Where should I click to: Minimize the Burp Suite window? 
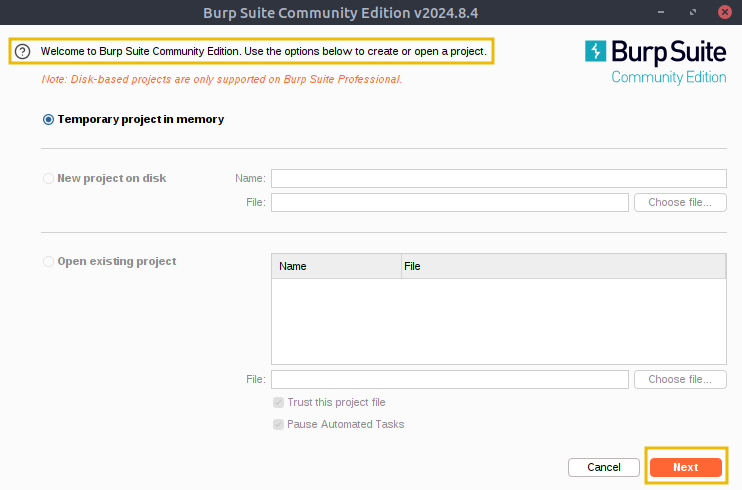pos(661,12)
